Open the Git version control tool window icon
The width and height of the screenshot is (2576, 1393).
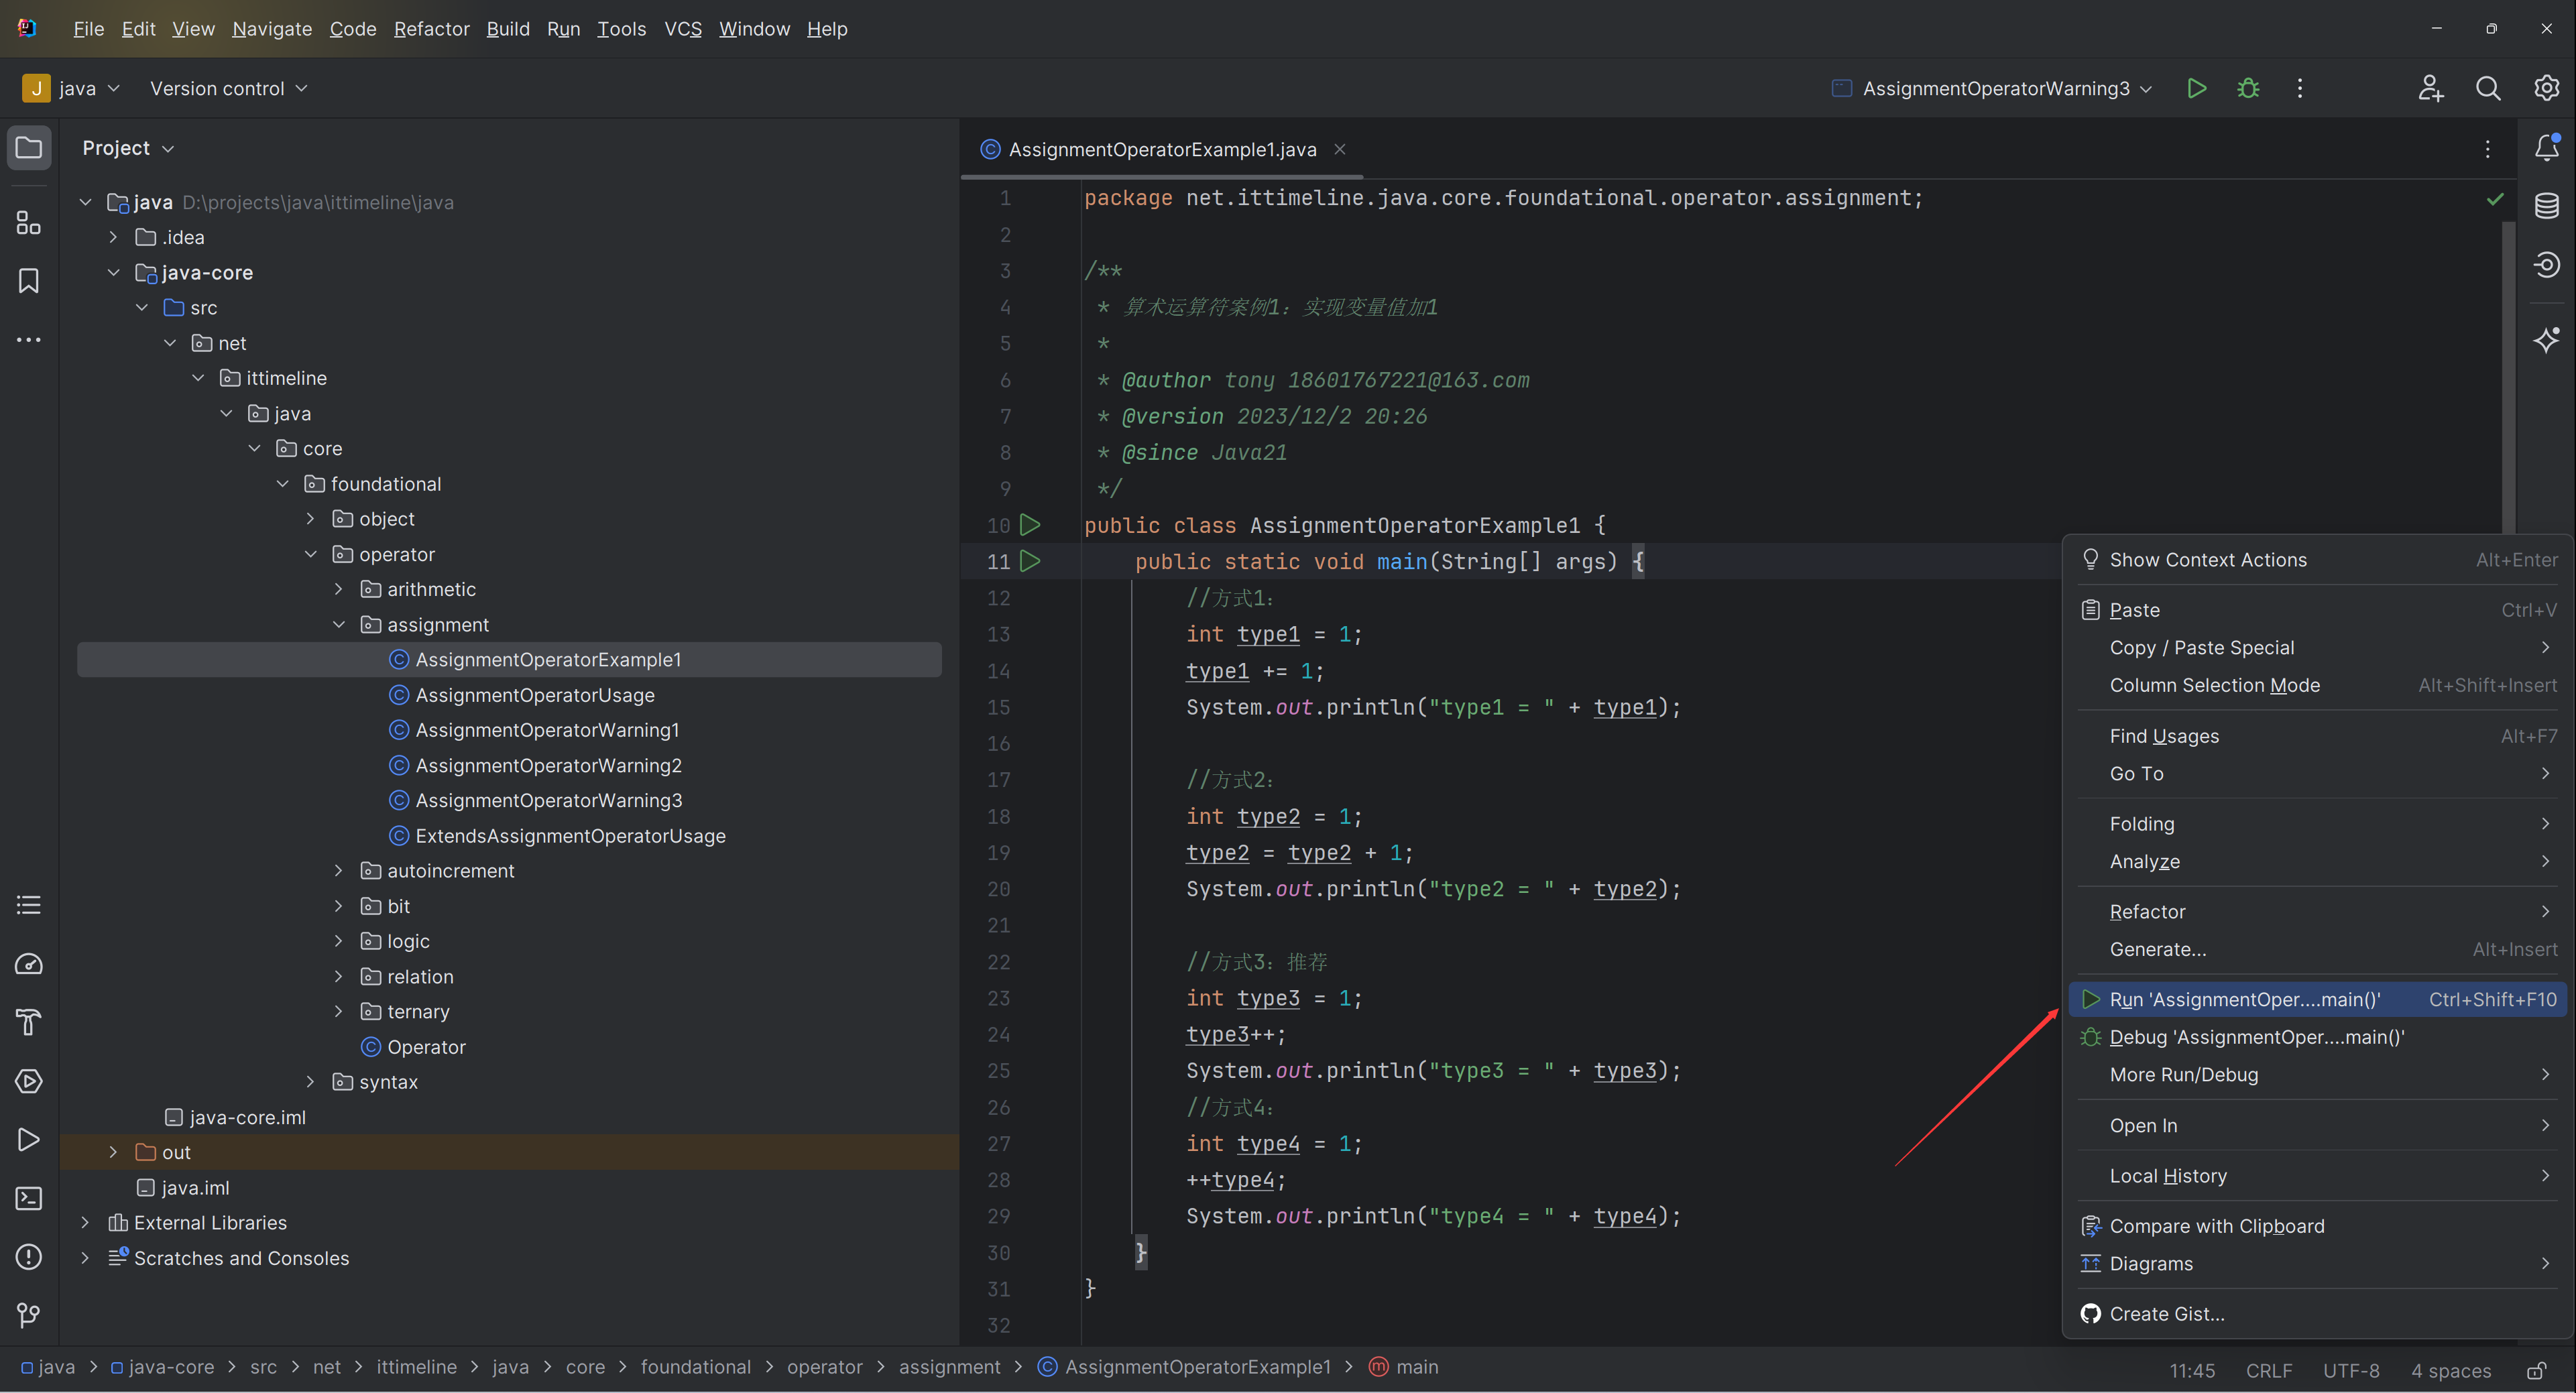[x=29, y=1315]
